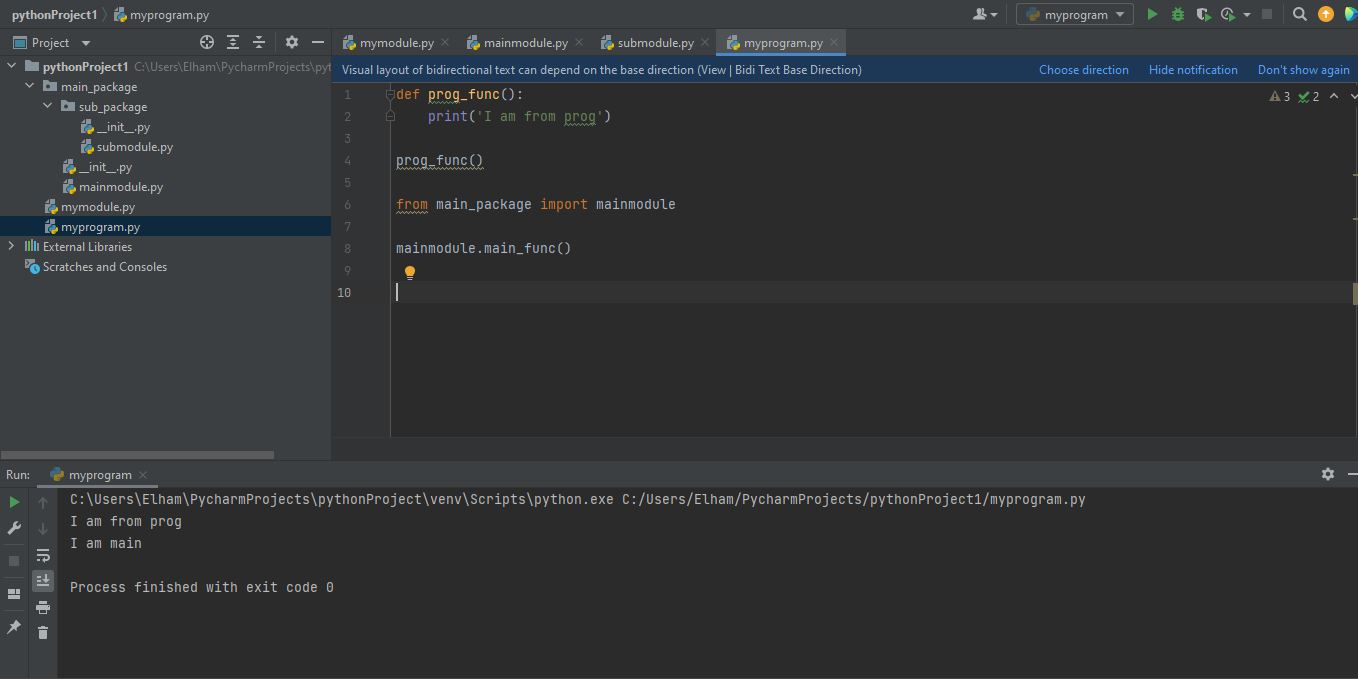Click the print icon in Run panel
The image size is (1358, 679).
click(x=43, y=607)
